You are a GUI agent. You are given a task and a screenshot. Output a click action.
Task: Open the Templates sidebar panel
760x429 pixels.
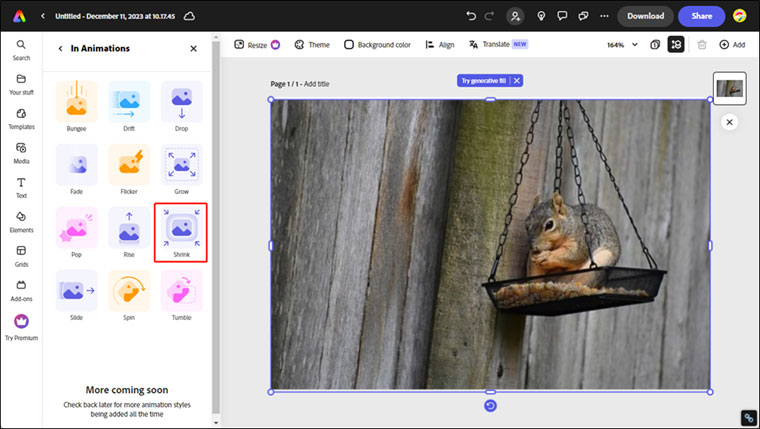pyautogui.click(x=21, y=118)
